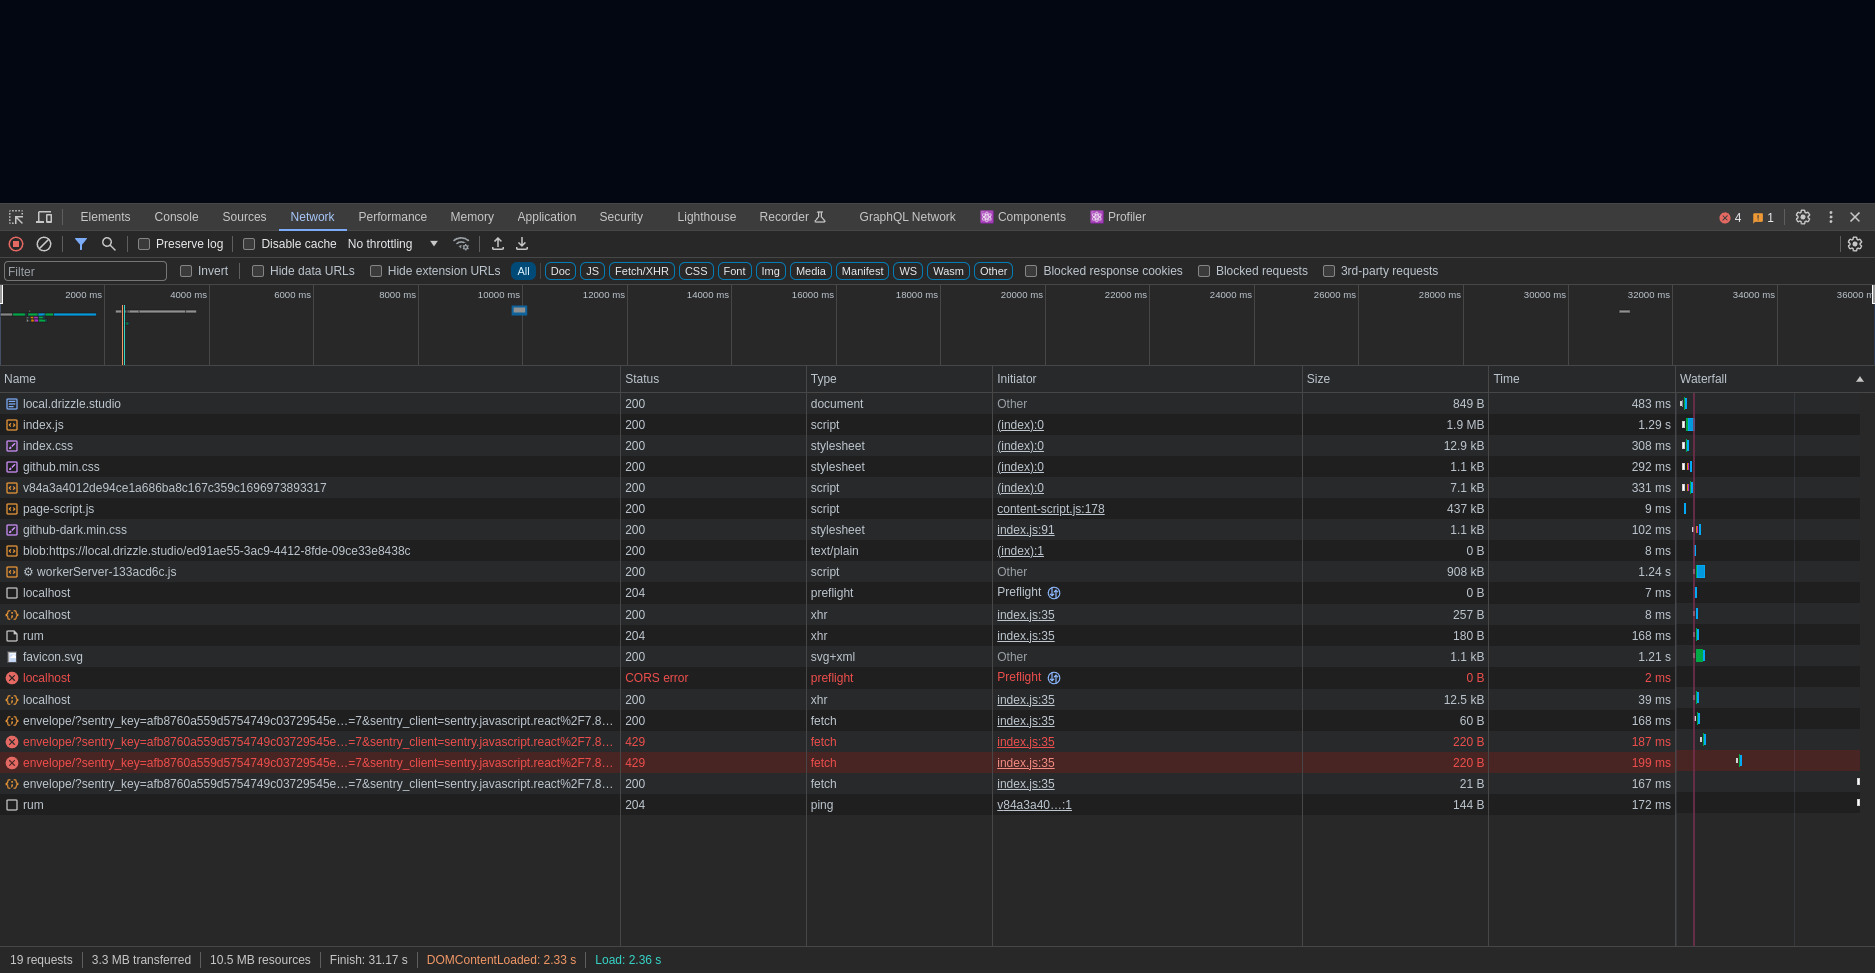The image size is (1875, 973).
Task: Click the network Filter text field
Action: tap(86, 271)
